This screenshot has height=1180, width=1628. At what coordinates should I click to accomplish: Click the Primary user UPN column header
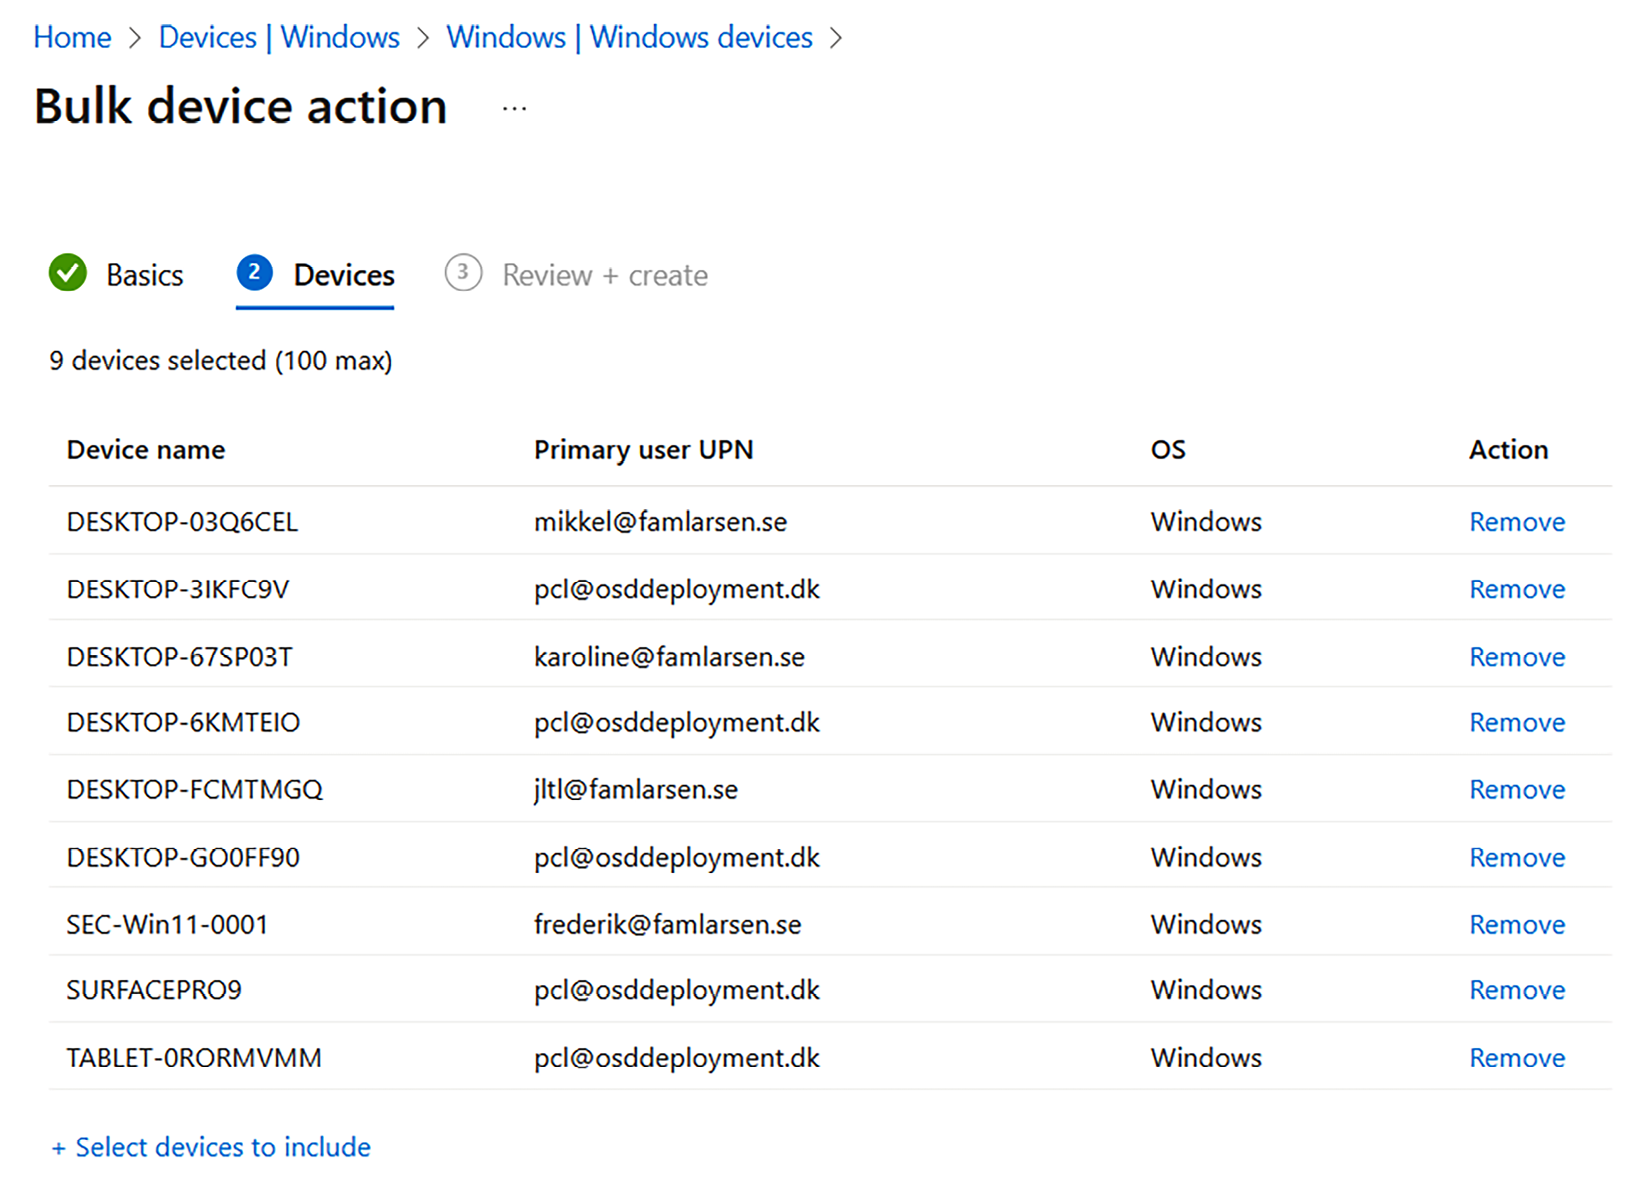click(x=643, y=450)
